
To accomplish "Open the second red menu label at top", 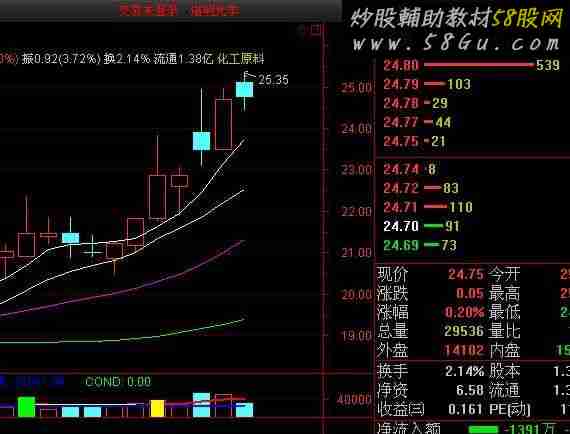I will click(x=216, y=10).
